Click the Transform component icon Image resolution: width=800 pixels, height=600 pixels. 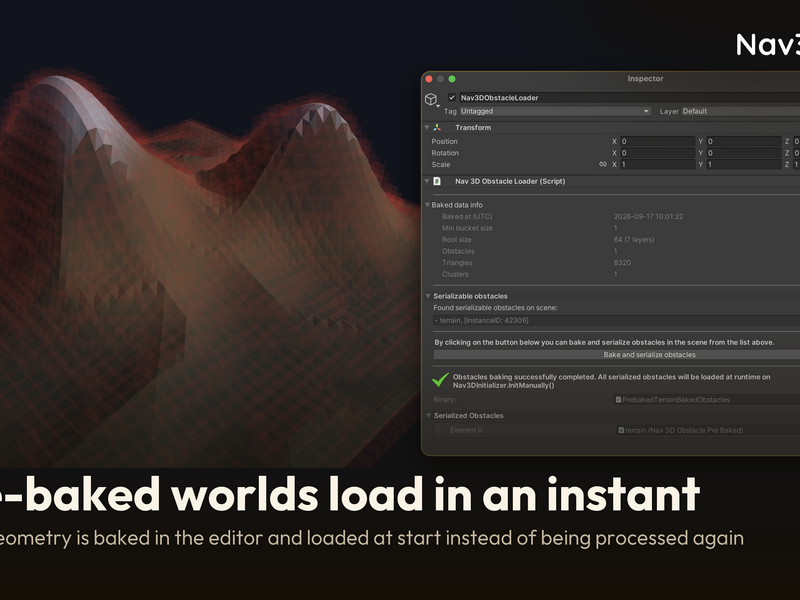point(437,128)
